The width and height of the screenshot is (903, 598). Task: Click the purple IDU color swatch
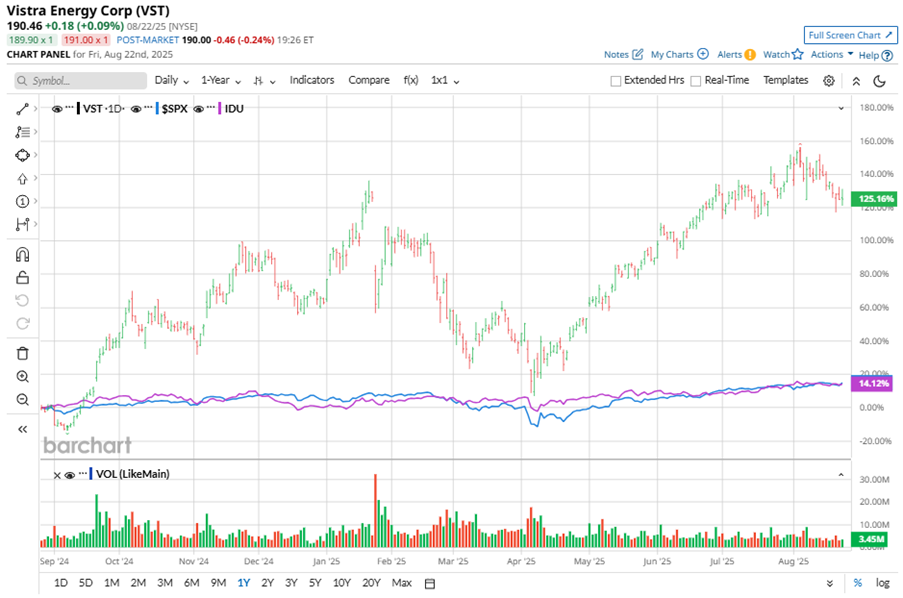click(219, 108)
